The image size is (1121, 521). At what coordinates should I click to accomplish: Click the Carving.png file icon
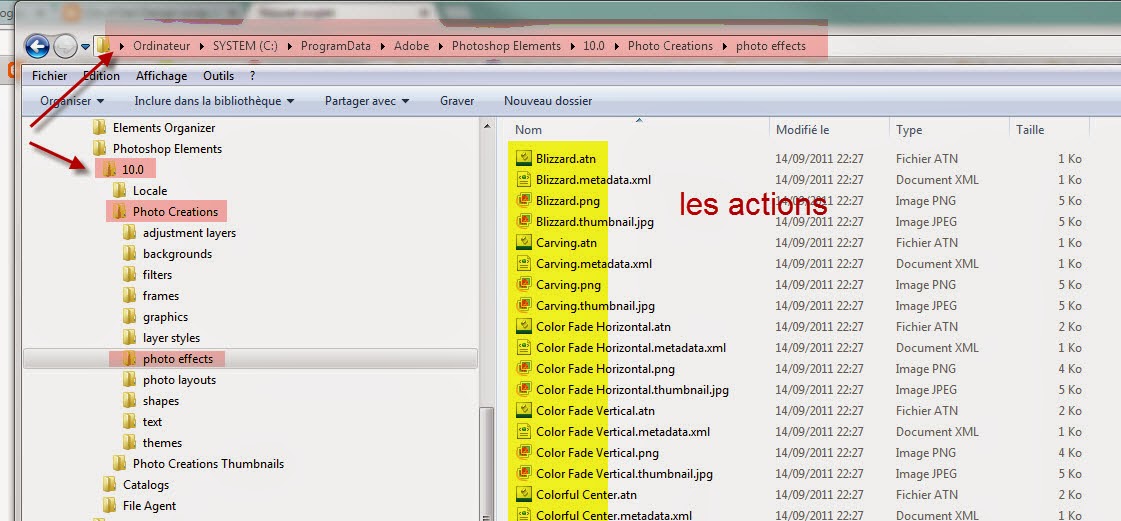click(524, 284)
